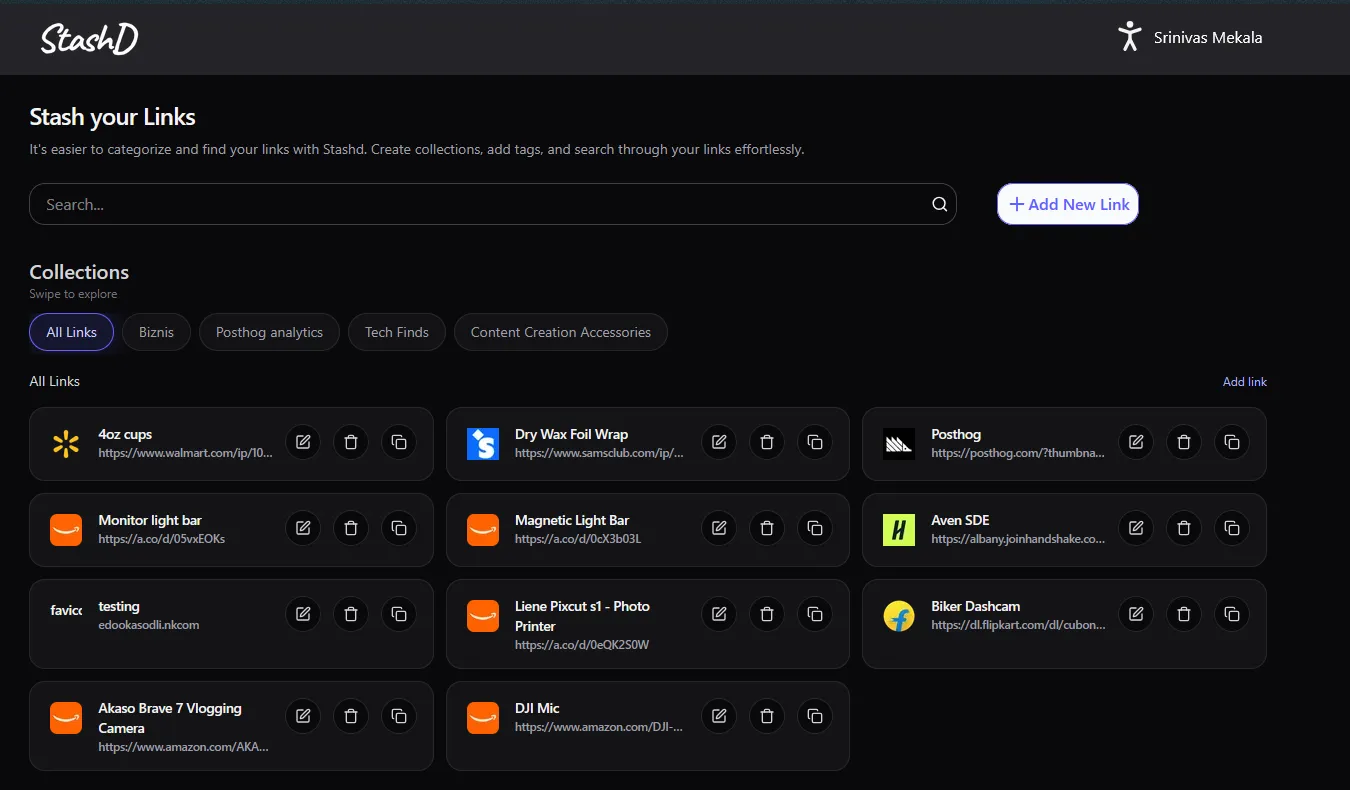Edit the Liene Pixcut s1 link
This screenshot has width=1350, height=790.
tap(719, 614)
